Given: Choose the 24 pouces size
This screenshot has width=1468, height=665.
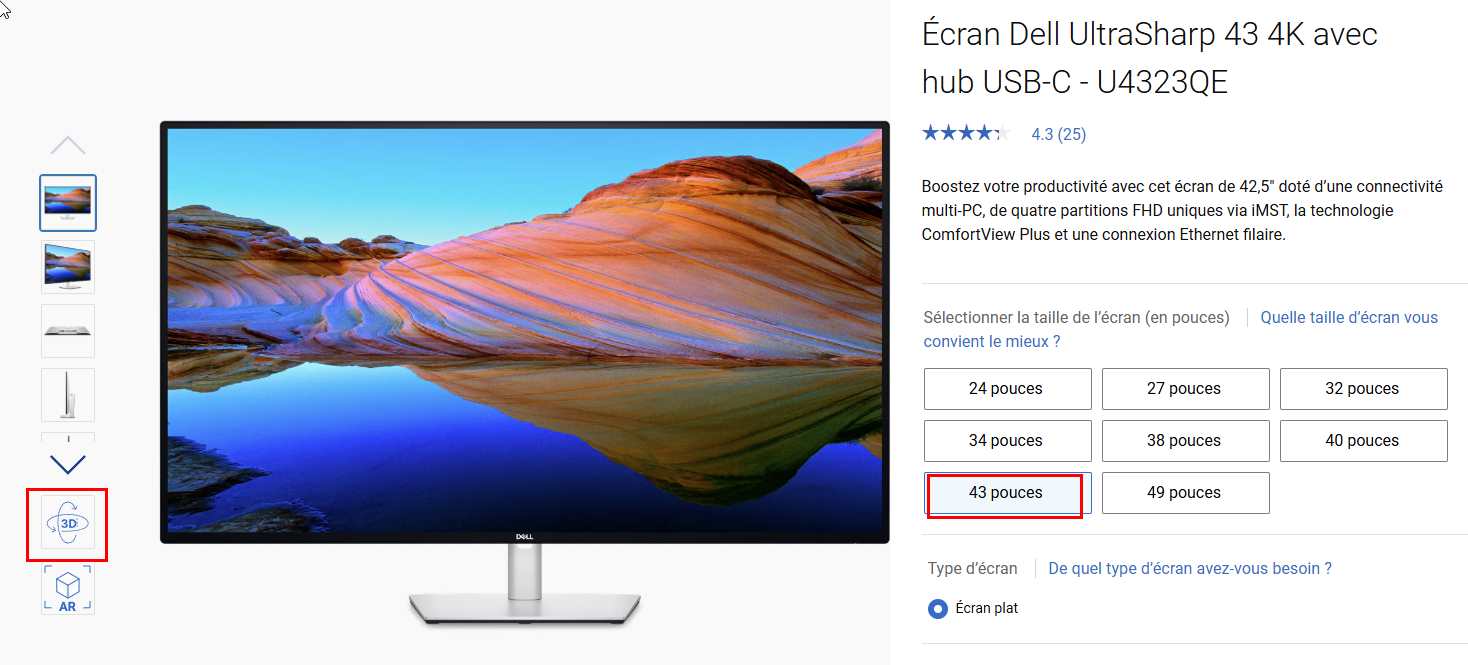Looking at the screenshot, I should pos(1007,389).
